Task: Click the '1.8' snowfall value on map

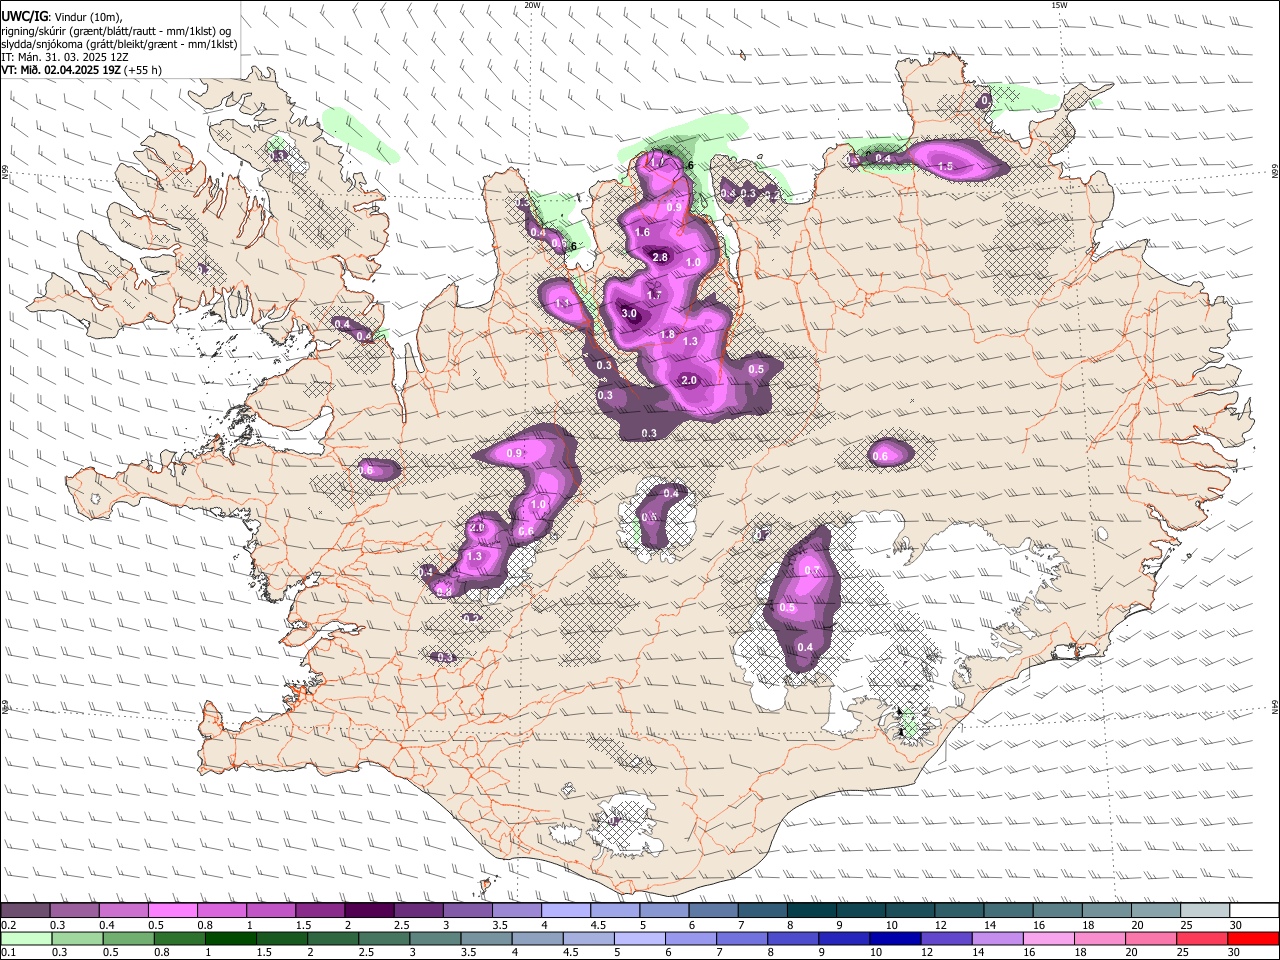Action: click(668, 334)
